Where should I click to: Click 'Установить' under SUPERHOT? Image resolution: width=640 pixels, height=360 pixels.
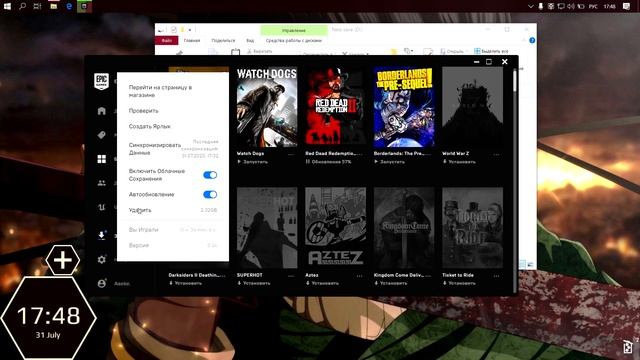click(253, 283)
